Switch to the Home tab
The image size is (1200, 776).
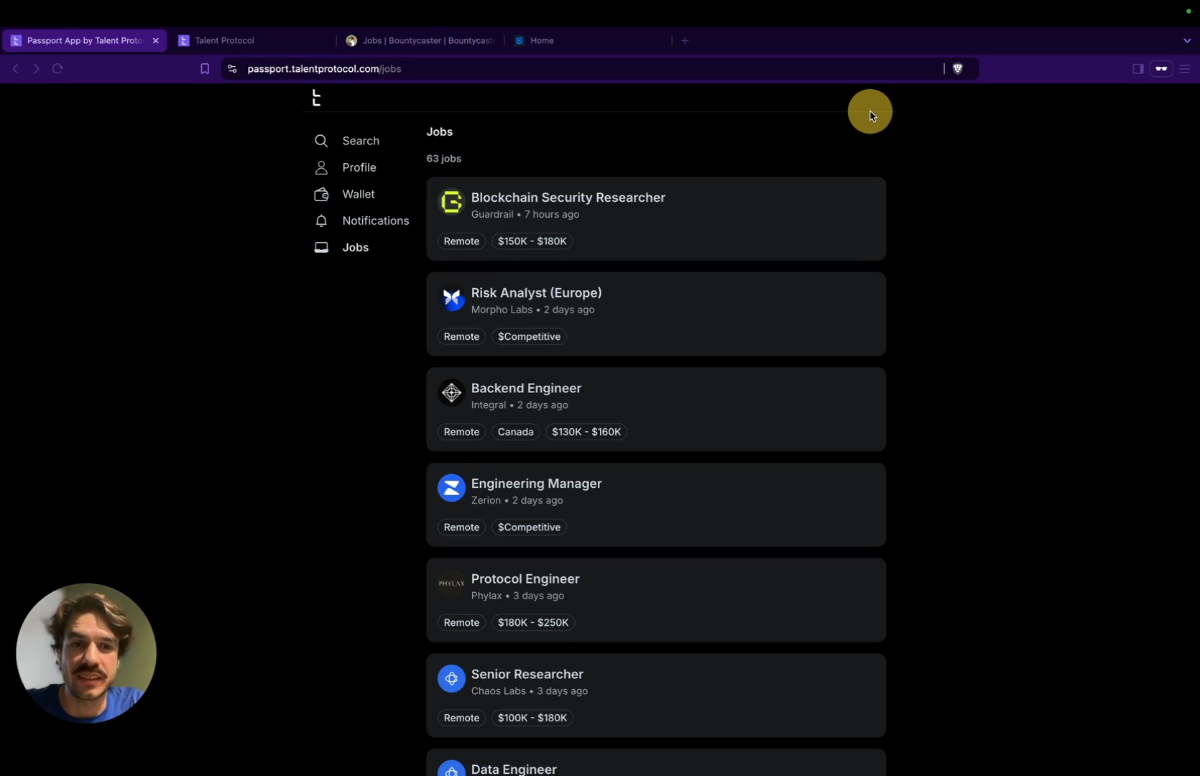tap(588, 41)
